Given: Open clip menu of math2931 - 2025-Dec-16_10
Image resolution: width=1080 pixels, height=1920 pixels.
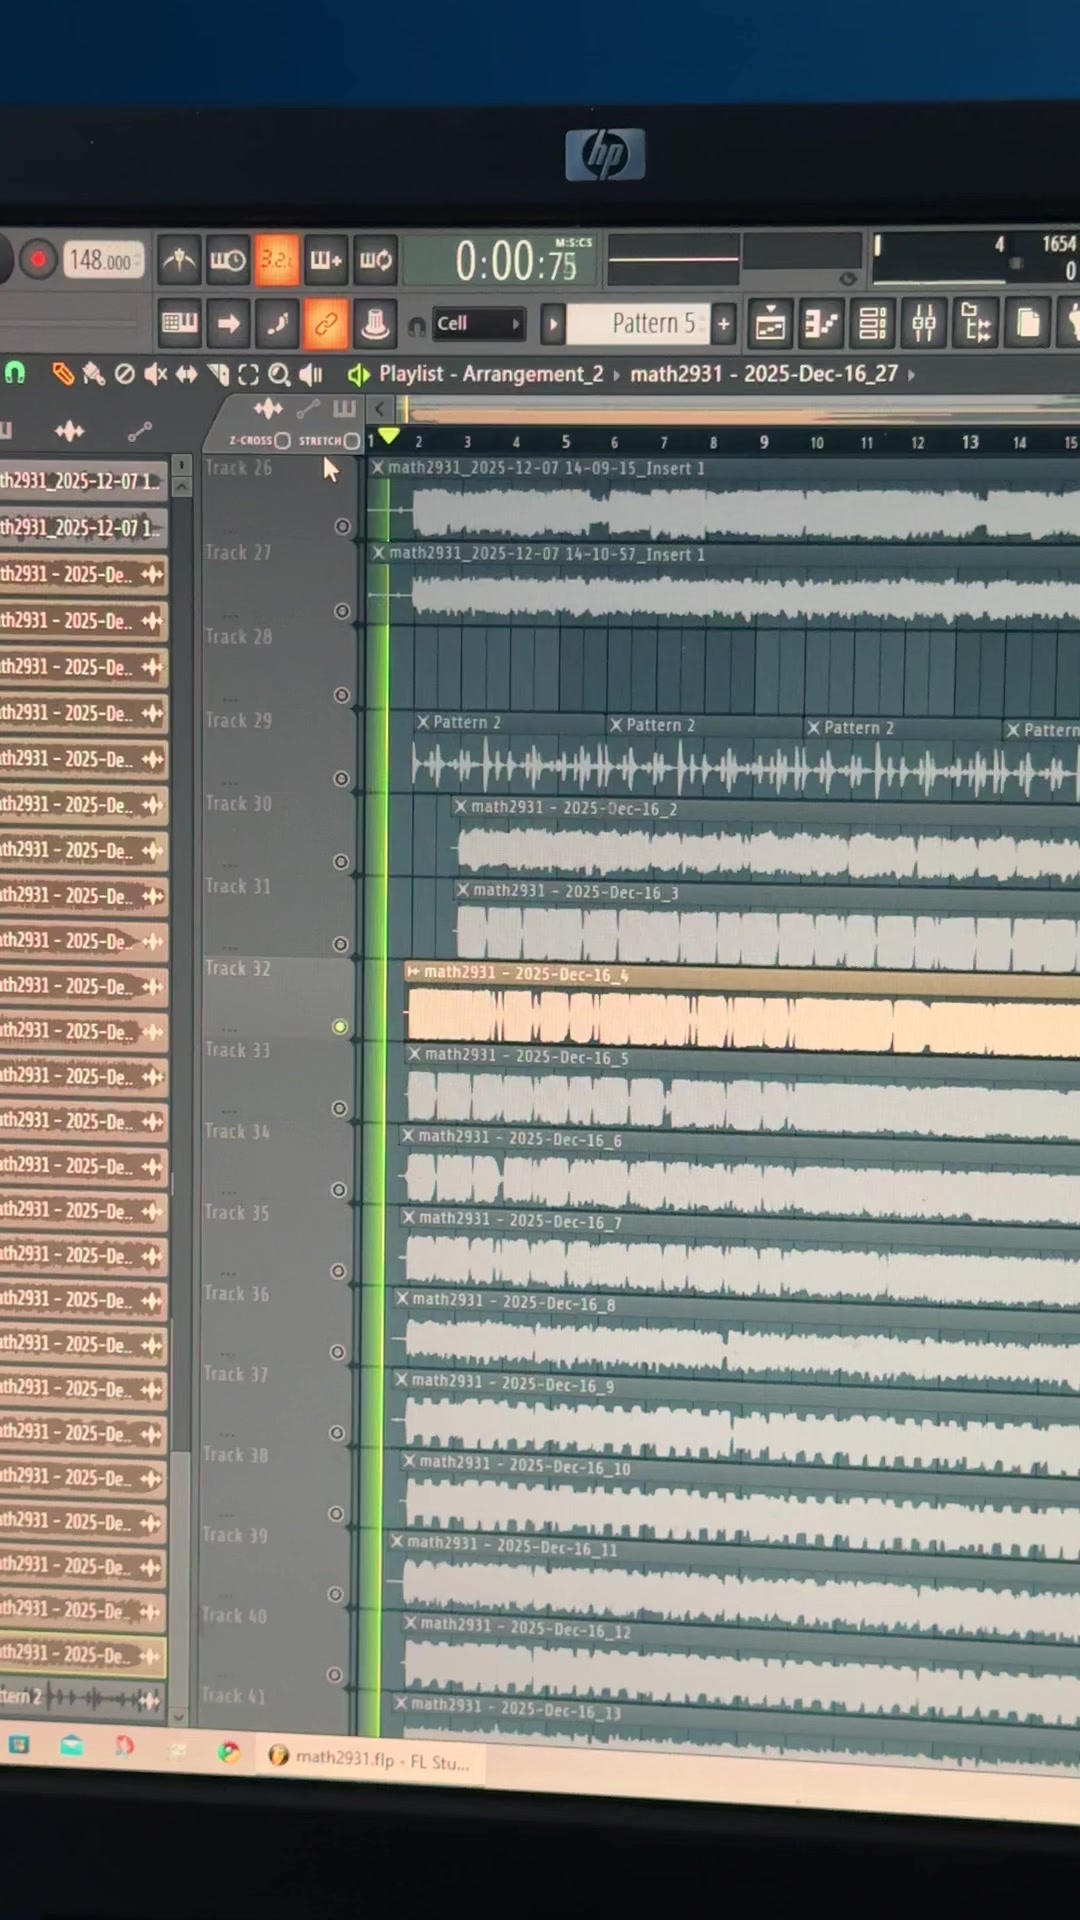Looking at the screenshot, I should coord(409,1462).
